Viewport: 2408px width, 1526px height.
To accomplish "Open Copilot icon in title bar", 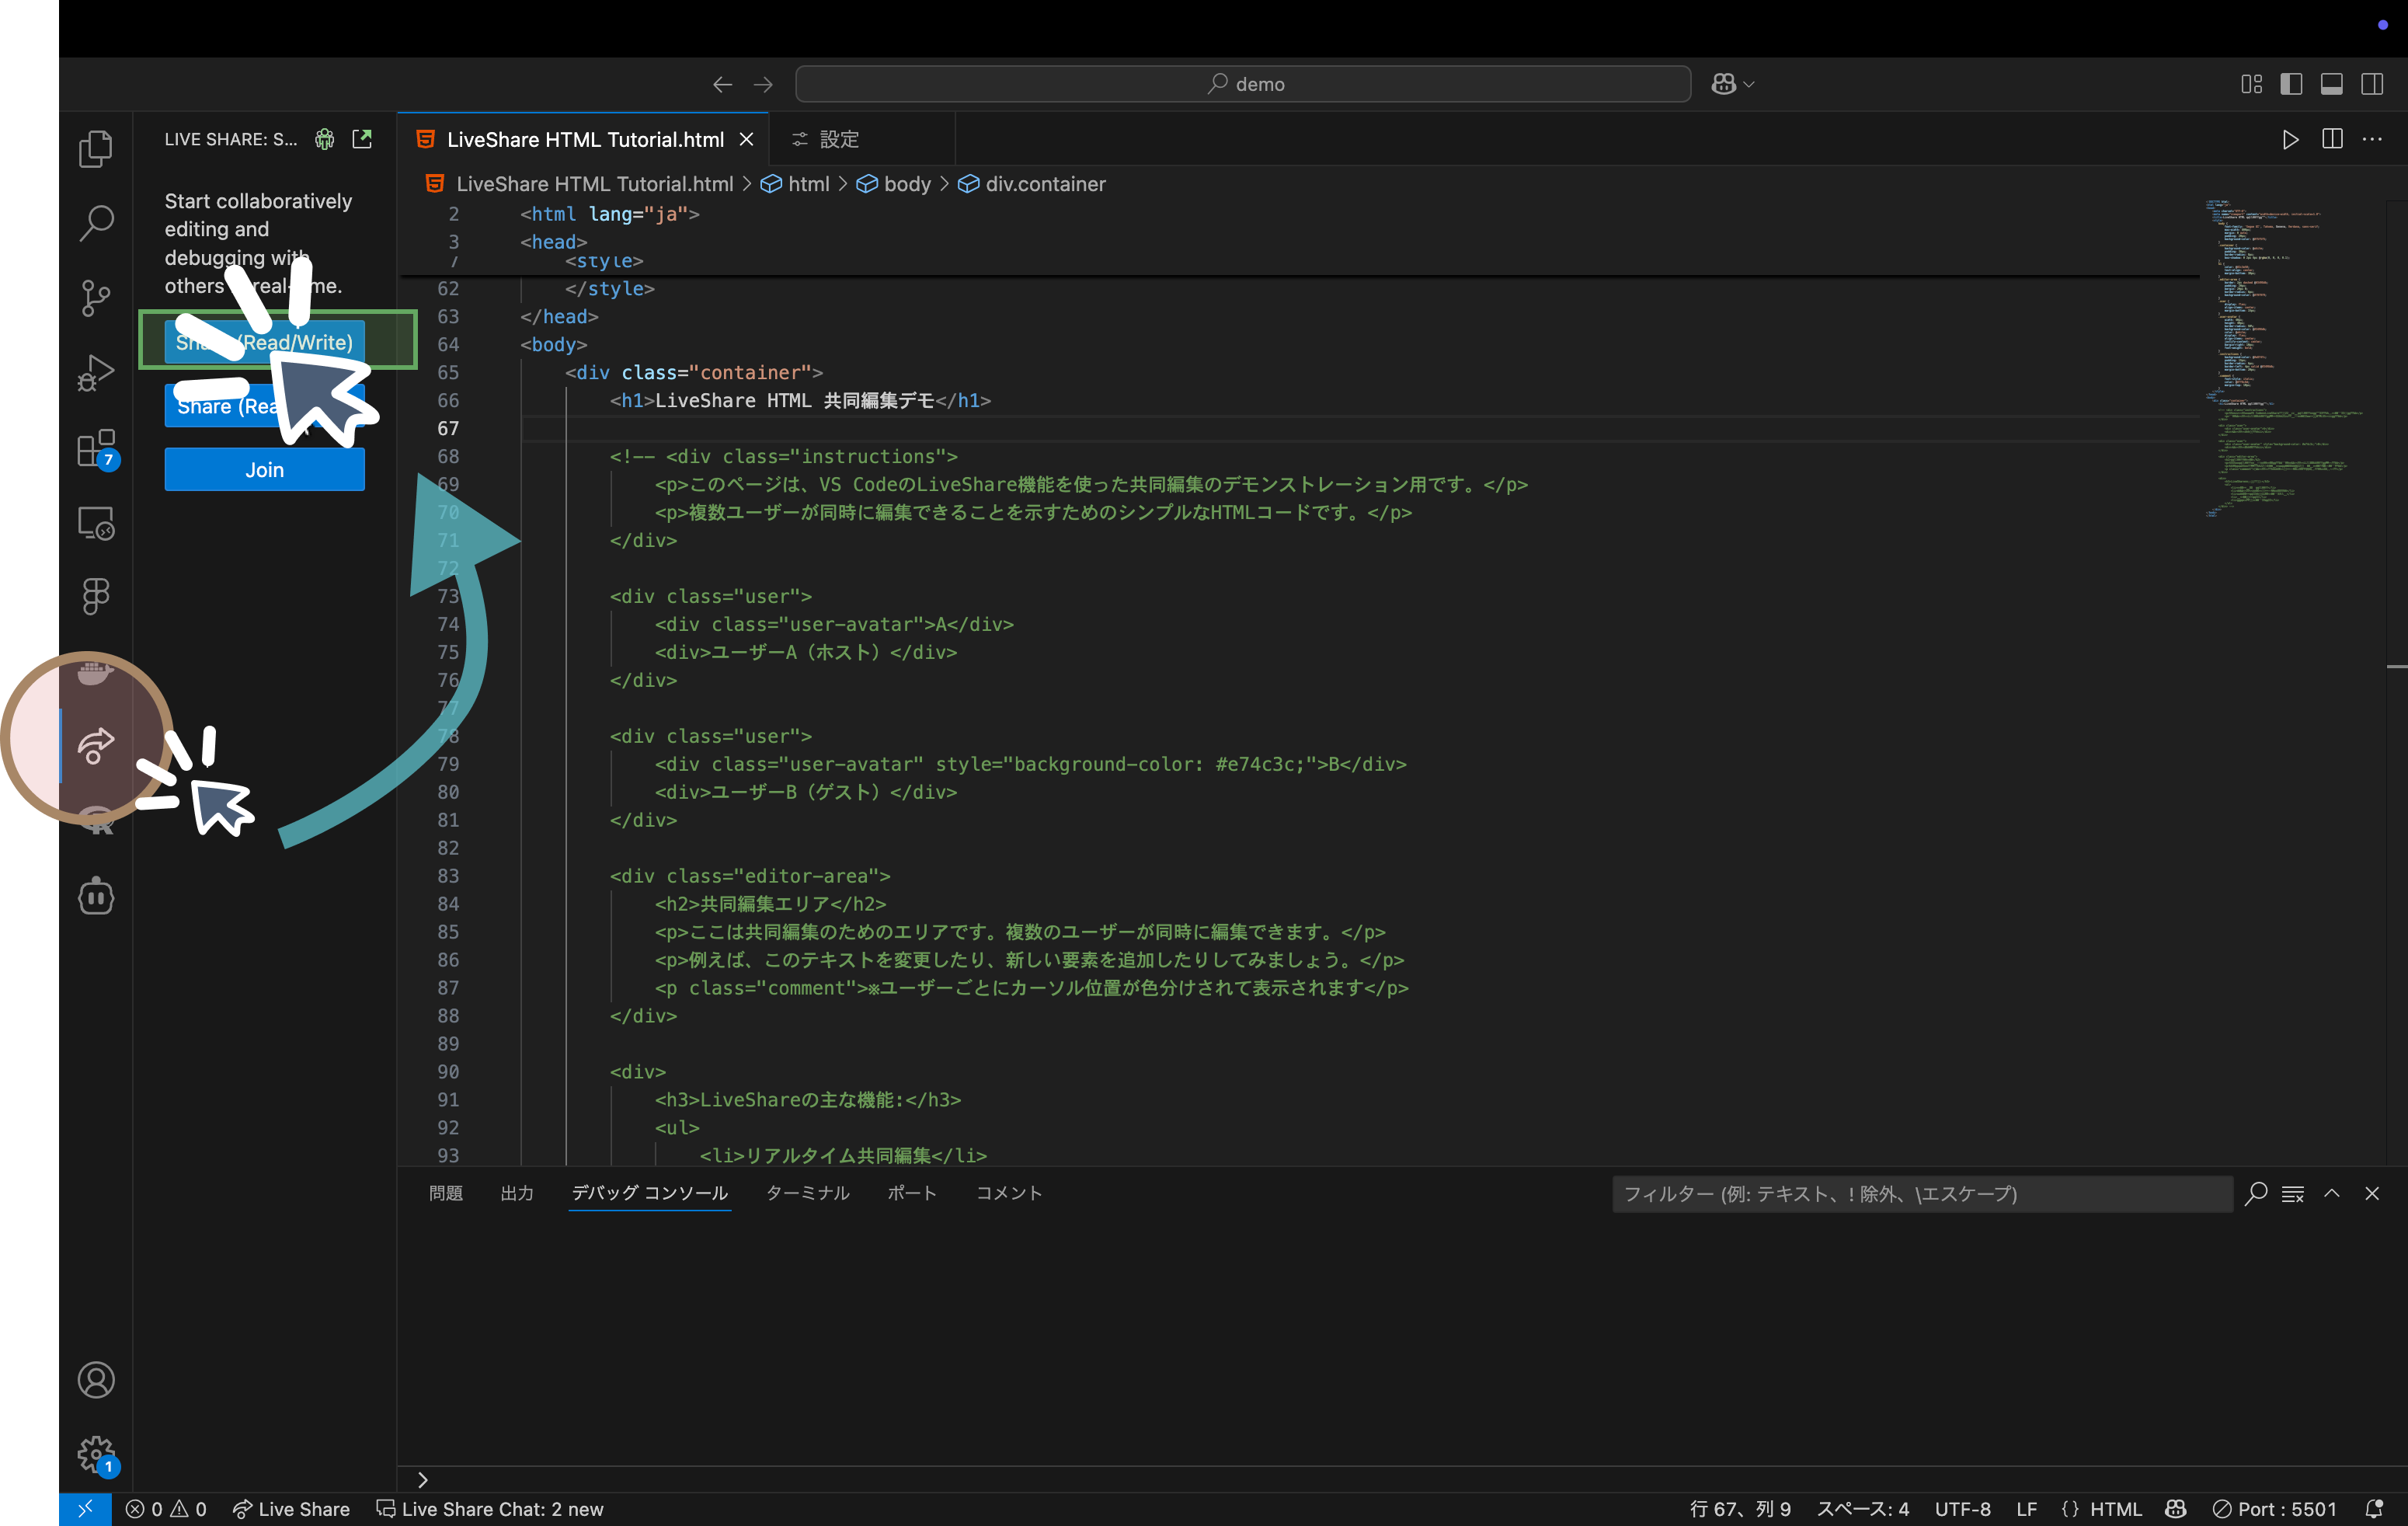I will click(x=1723, y=84).
